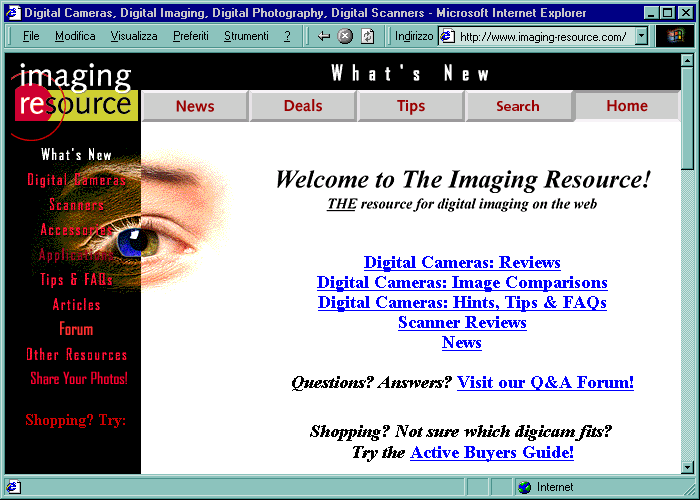Image resolution: width=700 pixels, height=500 pixels.
Task: Open Digital Cameras: Reviews link
Action: point(462,262)
